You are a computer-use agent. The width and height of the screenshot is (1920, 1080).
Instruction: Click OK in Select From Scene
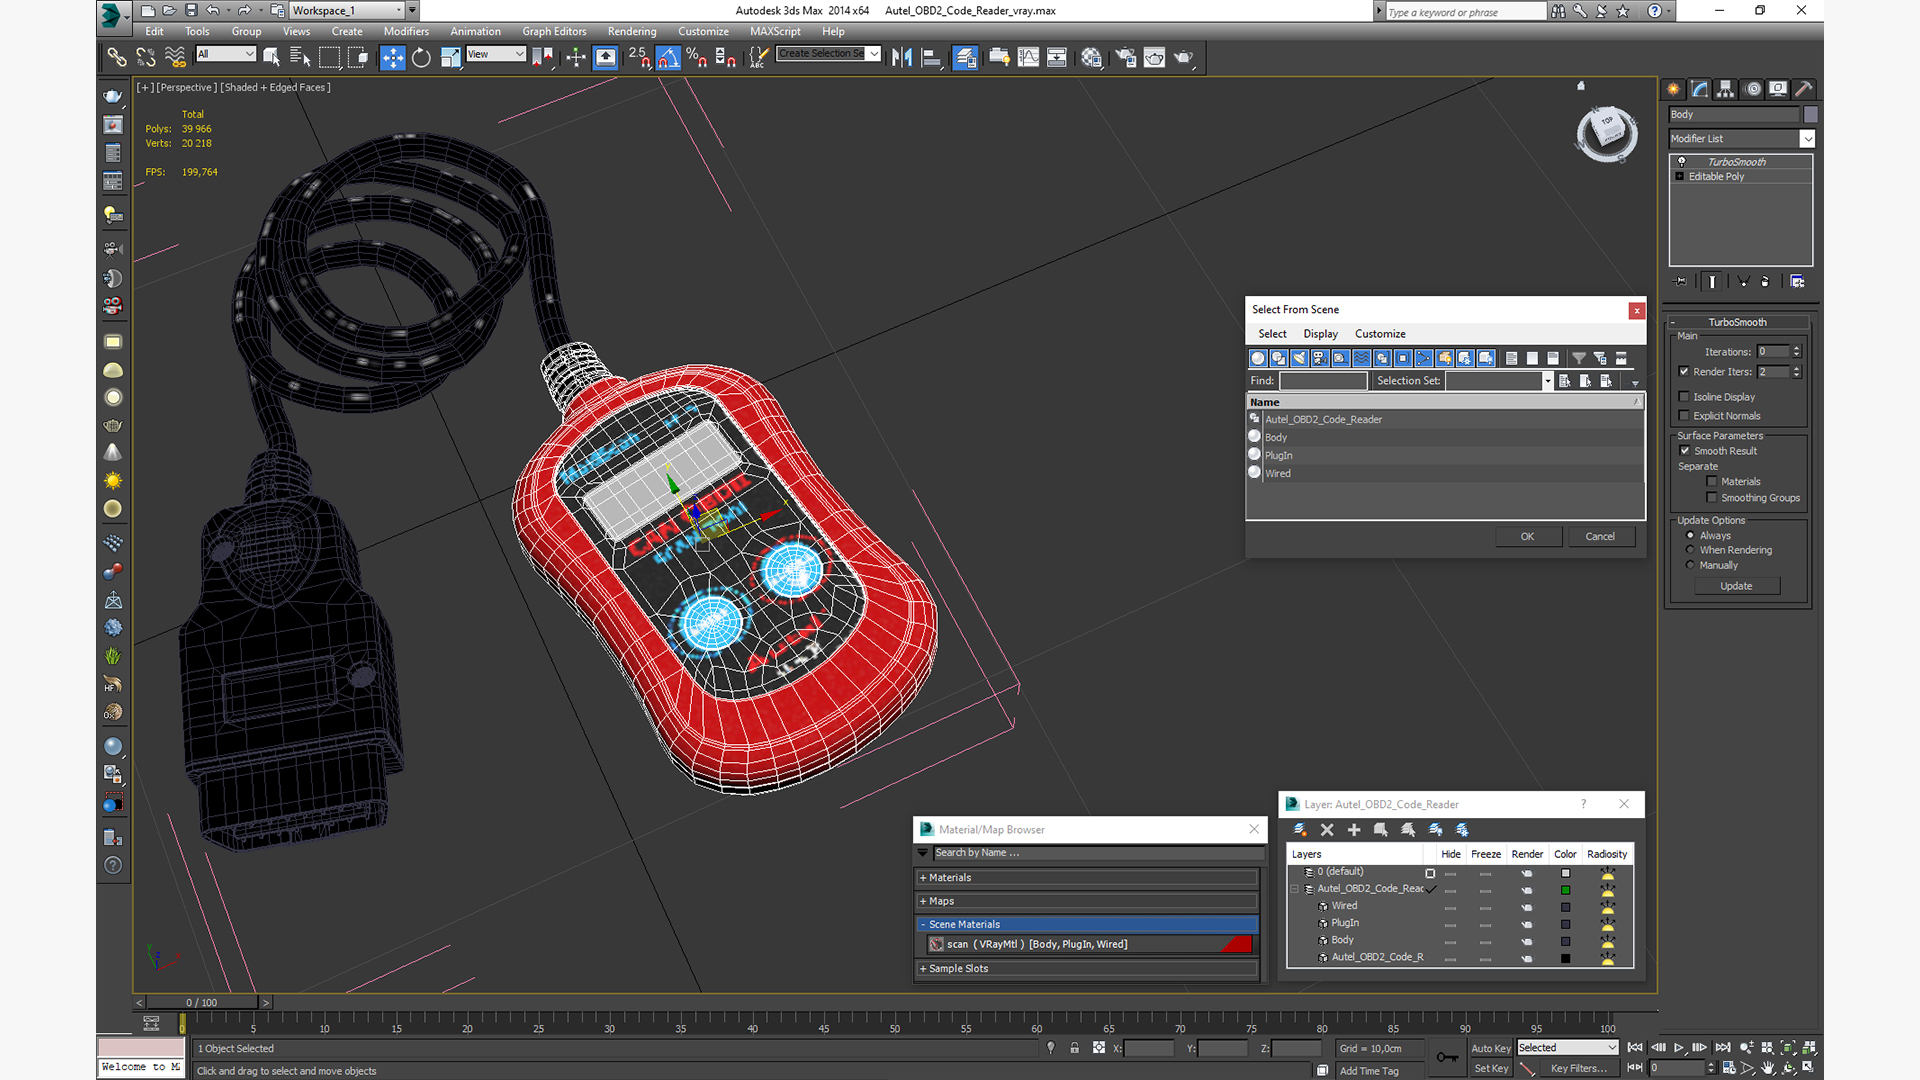pos(1527,537)
